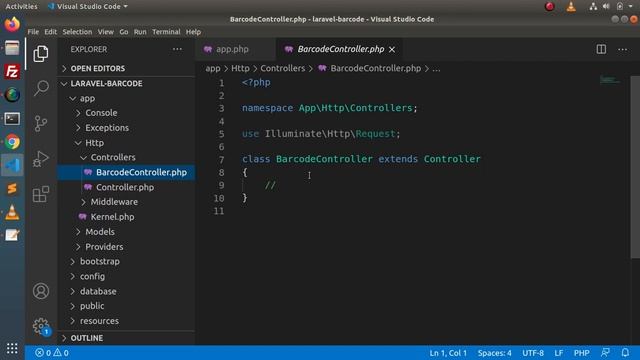Open editor more actions ellipsis
This screenshot has width=640, height=360.
point(622,49)
